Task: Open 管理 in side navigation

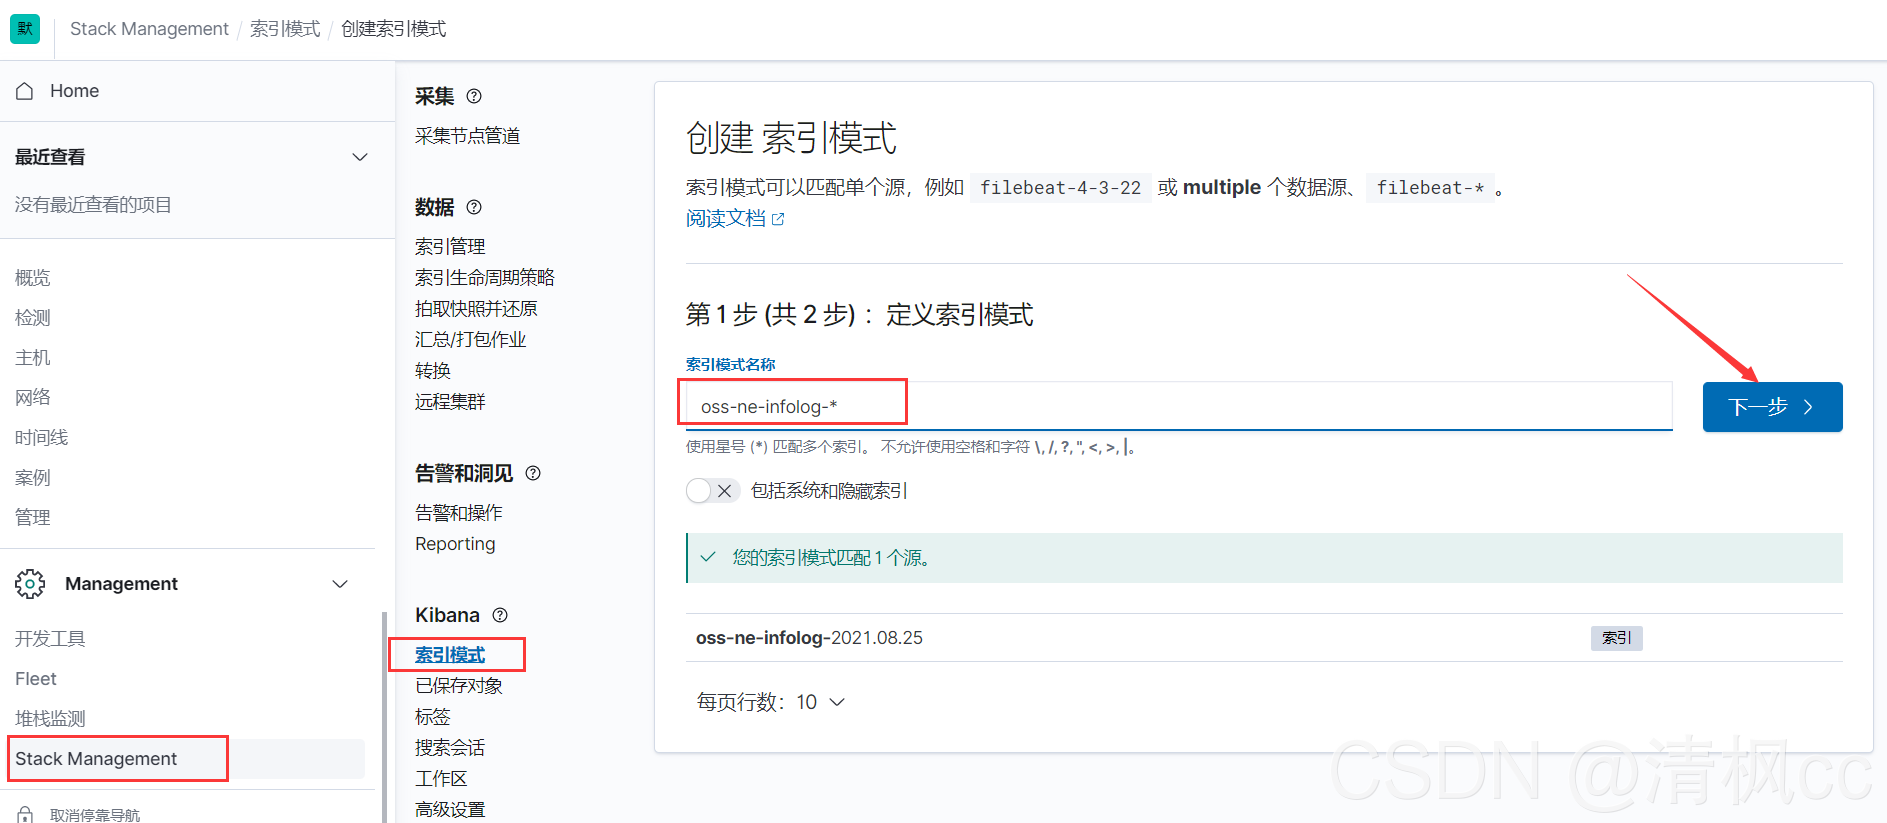Action: [x=33, y=518]
